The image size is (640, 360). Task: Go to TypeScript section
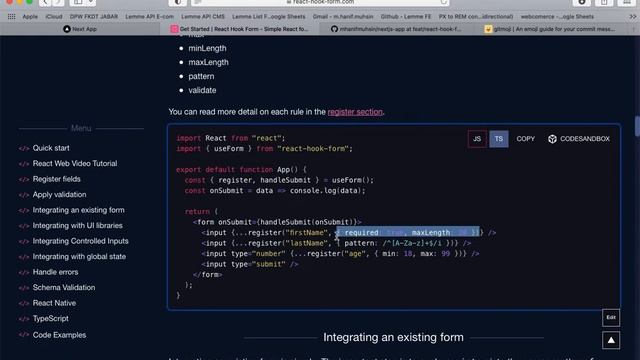(x=51, y=319)
